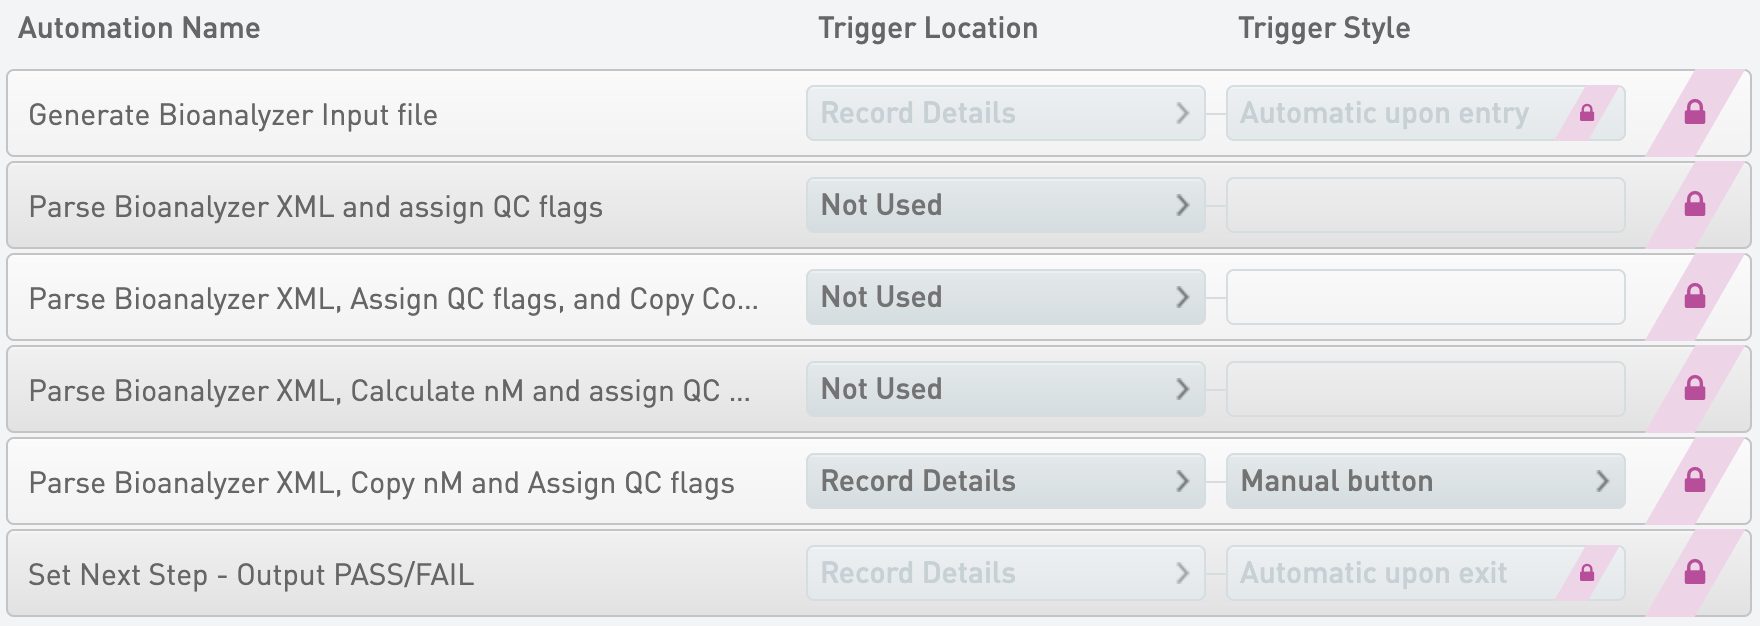Image resolution: width=1760 pixels, height=626 pixels.
Task: Click empty Trigger Style field on Copy Co... row
Action: pyautogui.click(x=1426, y=297)
